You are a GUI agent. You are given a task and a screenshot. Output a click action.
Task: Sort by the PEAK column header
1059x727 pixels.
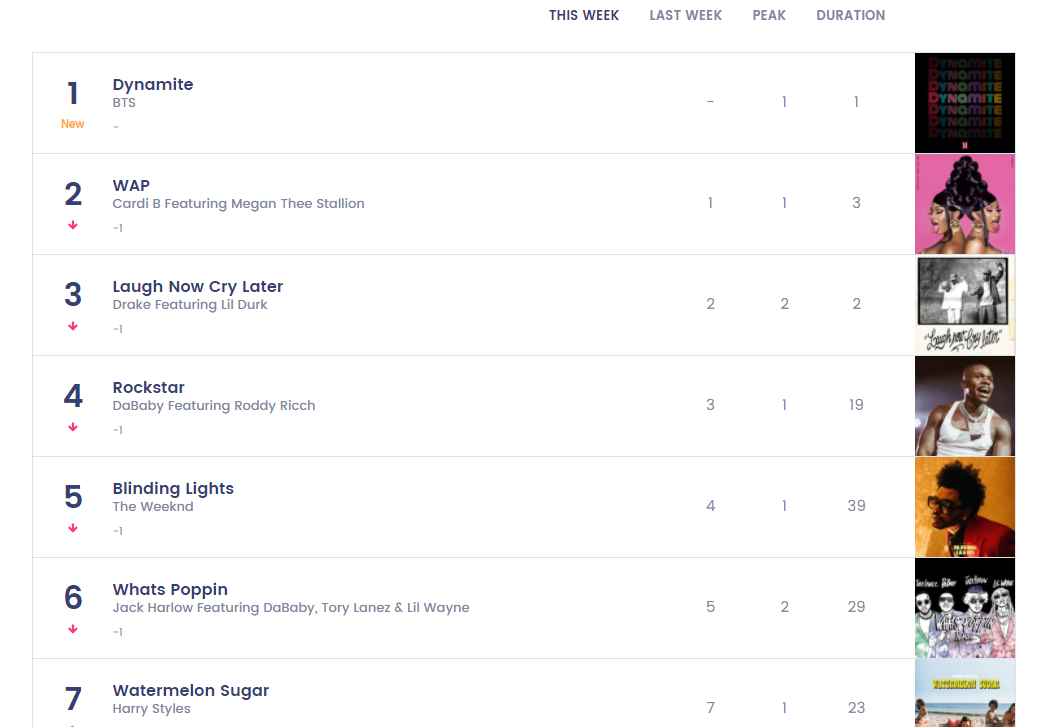pos(769,15)
